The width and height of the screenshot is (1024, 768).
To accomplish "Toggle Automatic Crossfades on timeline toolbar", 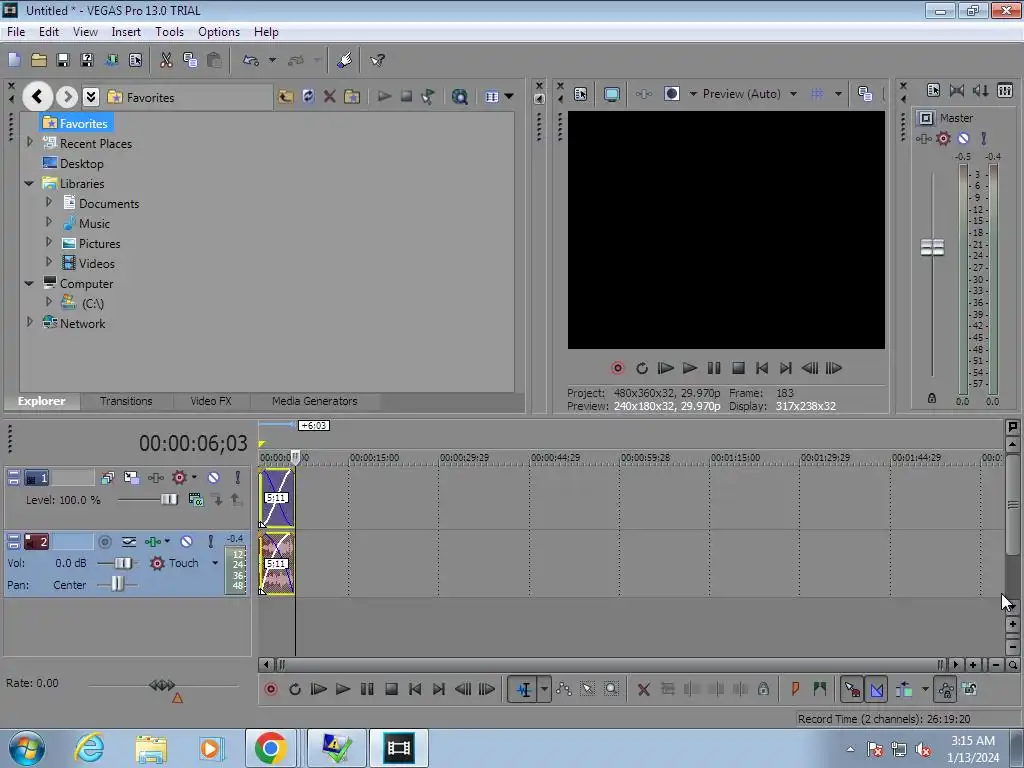I will [876, 689].
